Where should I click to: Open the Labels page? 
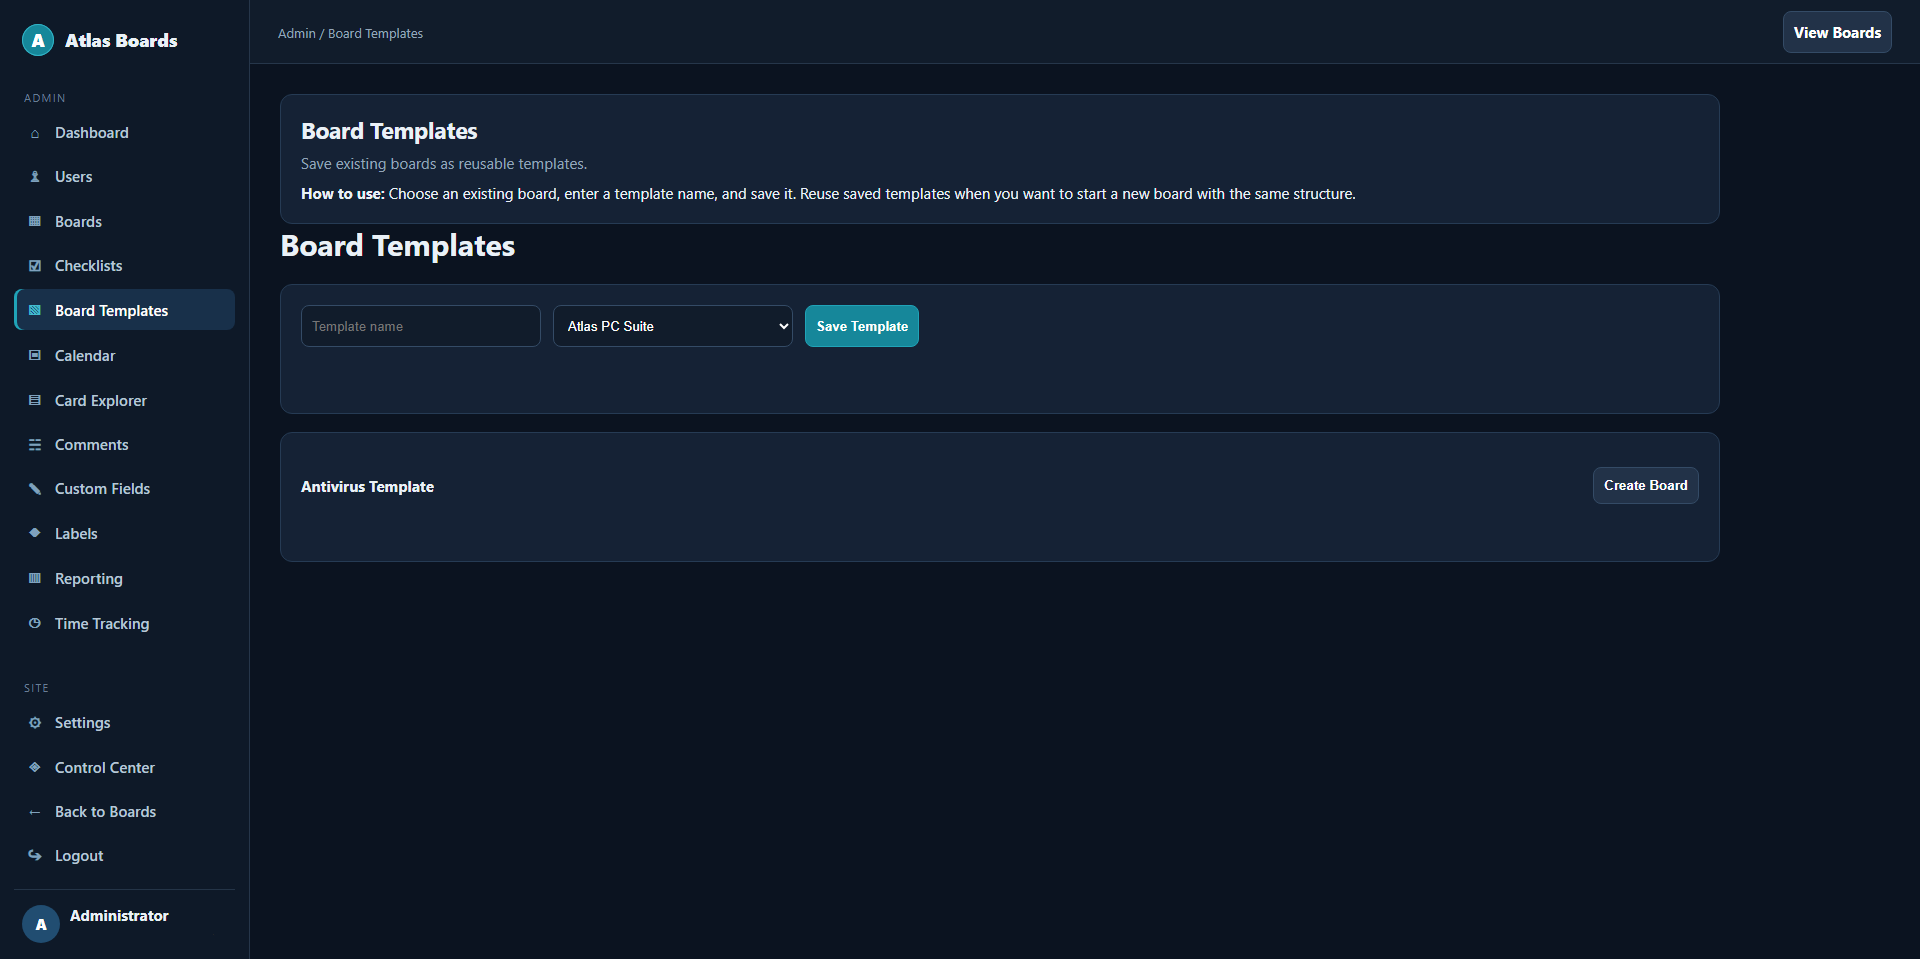tap(125, 533)
